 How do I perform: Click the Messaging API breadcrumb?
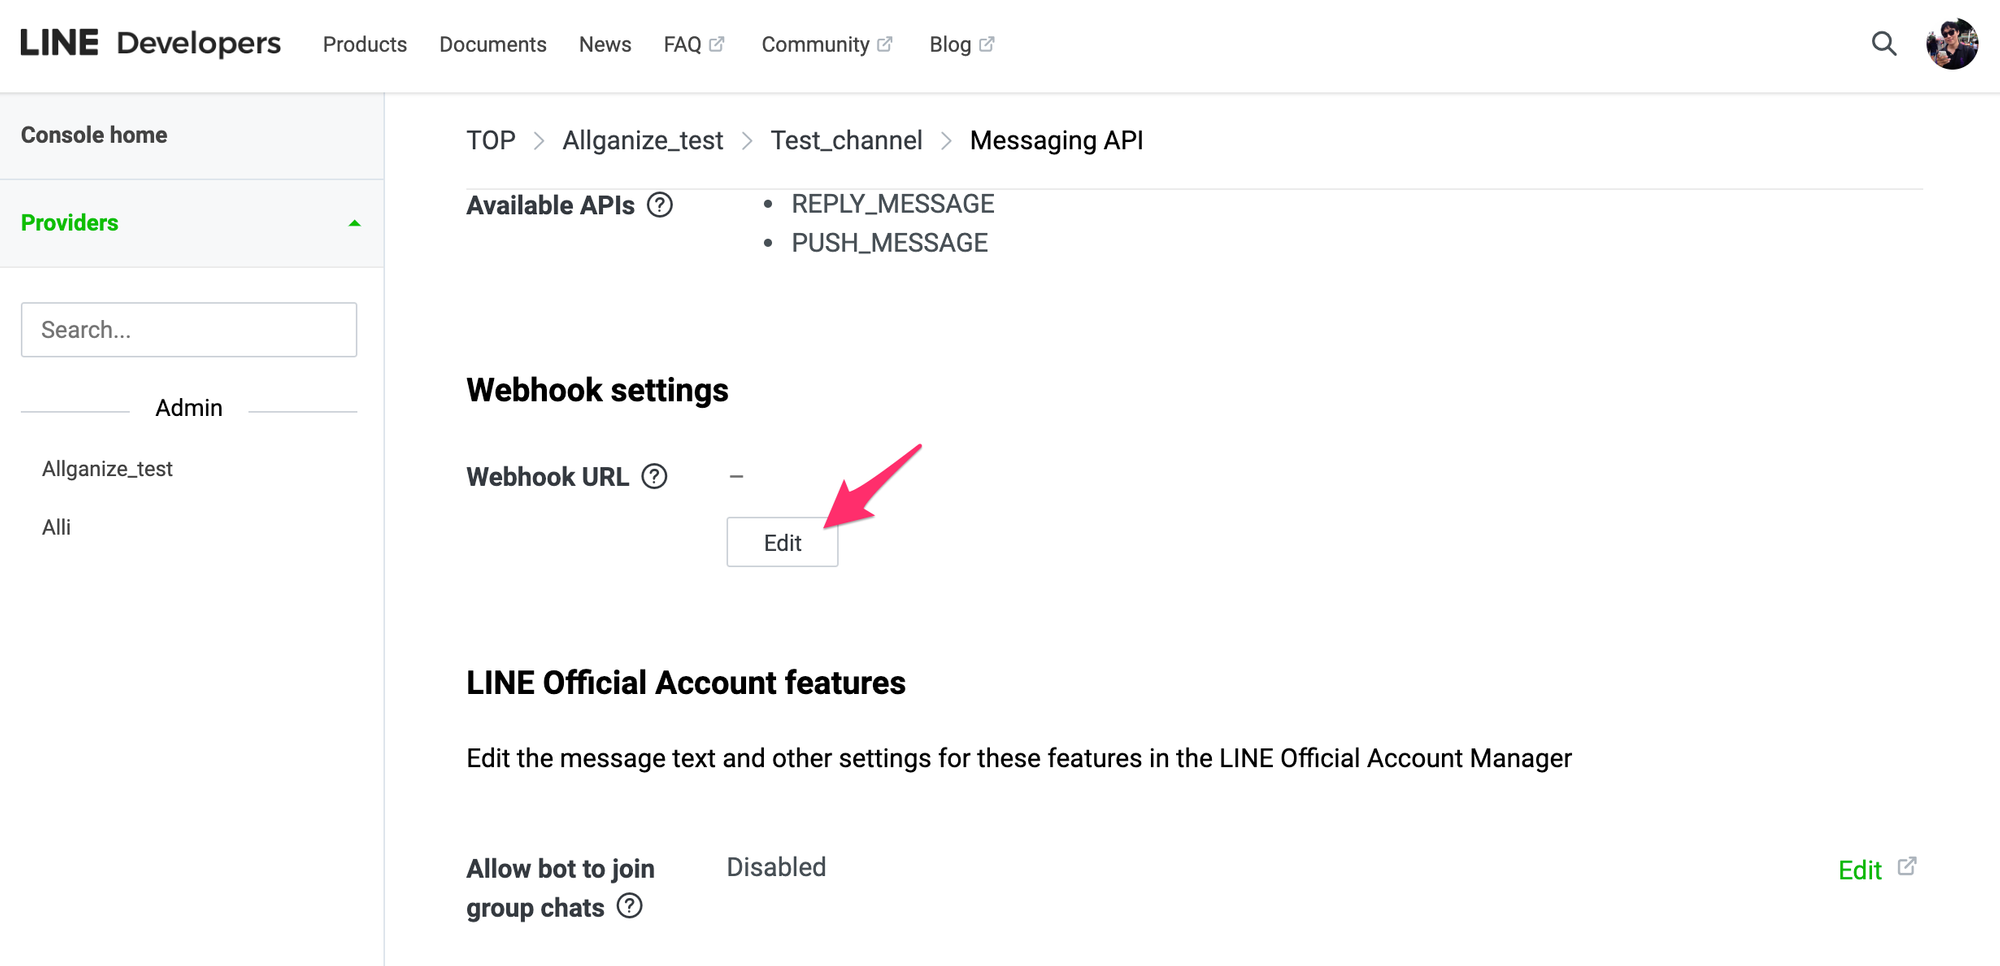[1056, 140]
